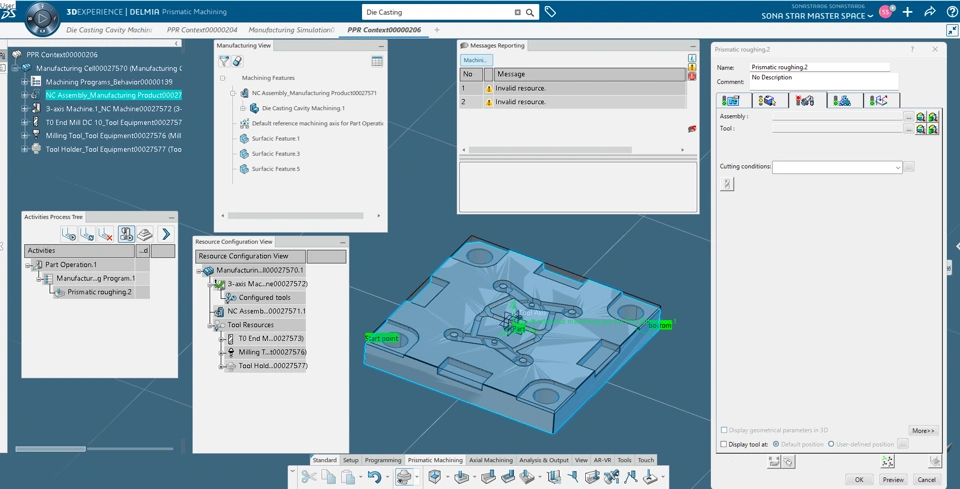Open the Manufacturing Simulation tab
This screenshot has width=960, height=489.
291,29
